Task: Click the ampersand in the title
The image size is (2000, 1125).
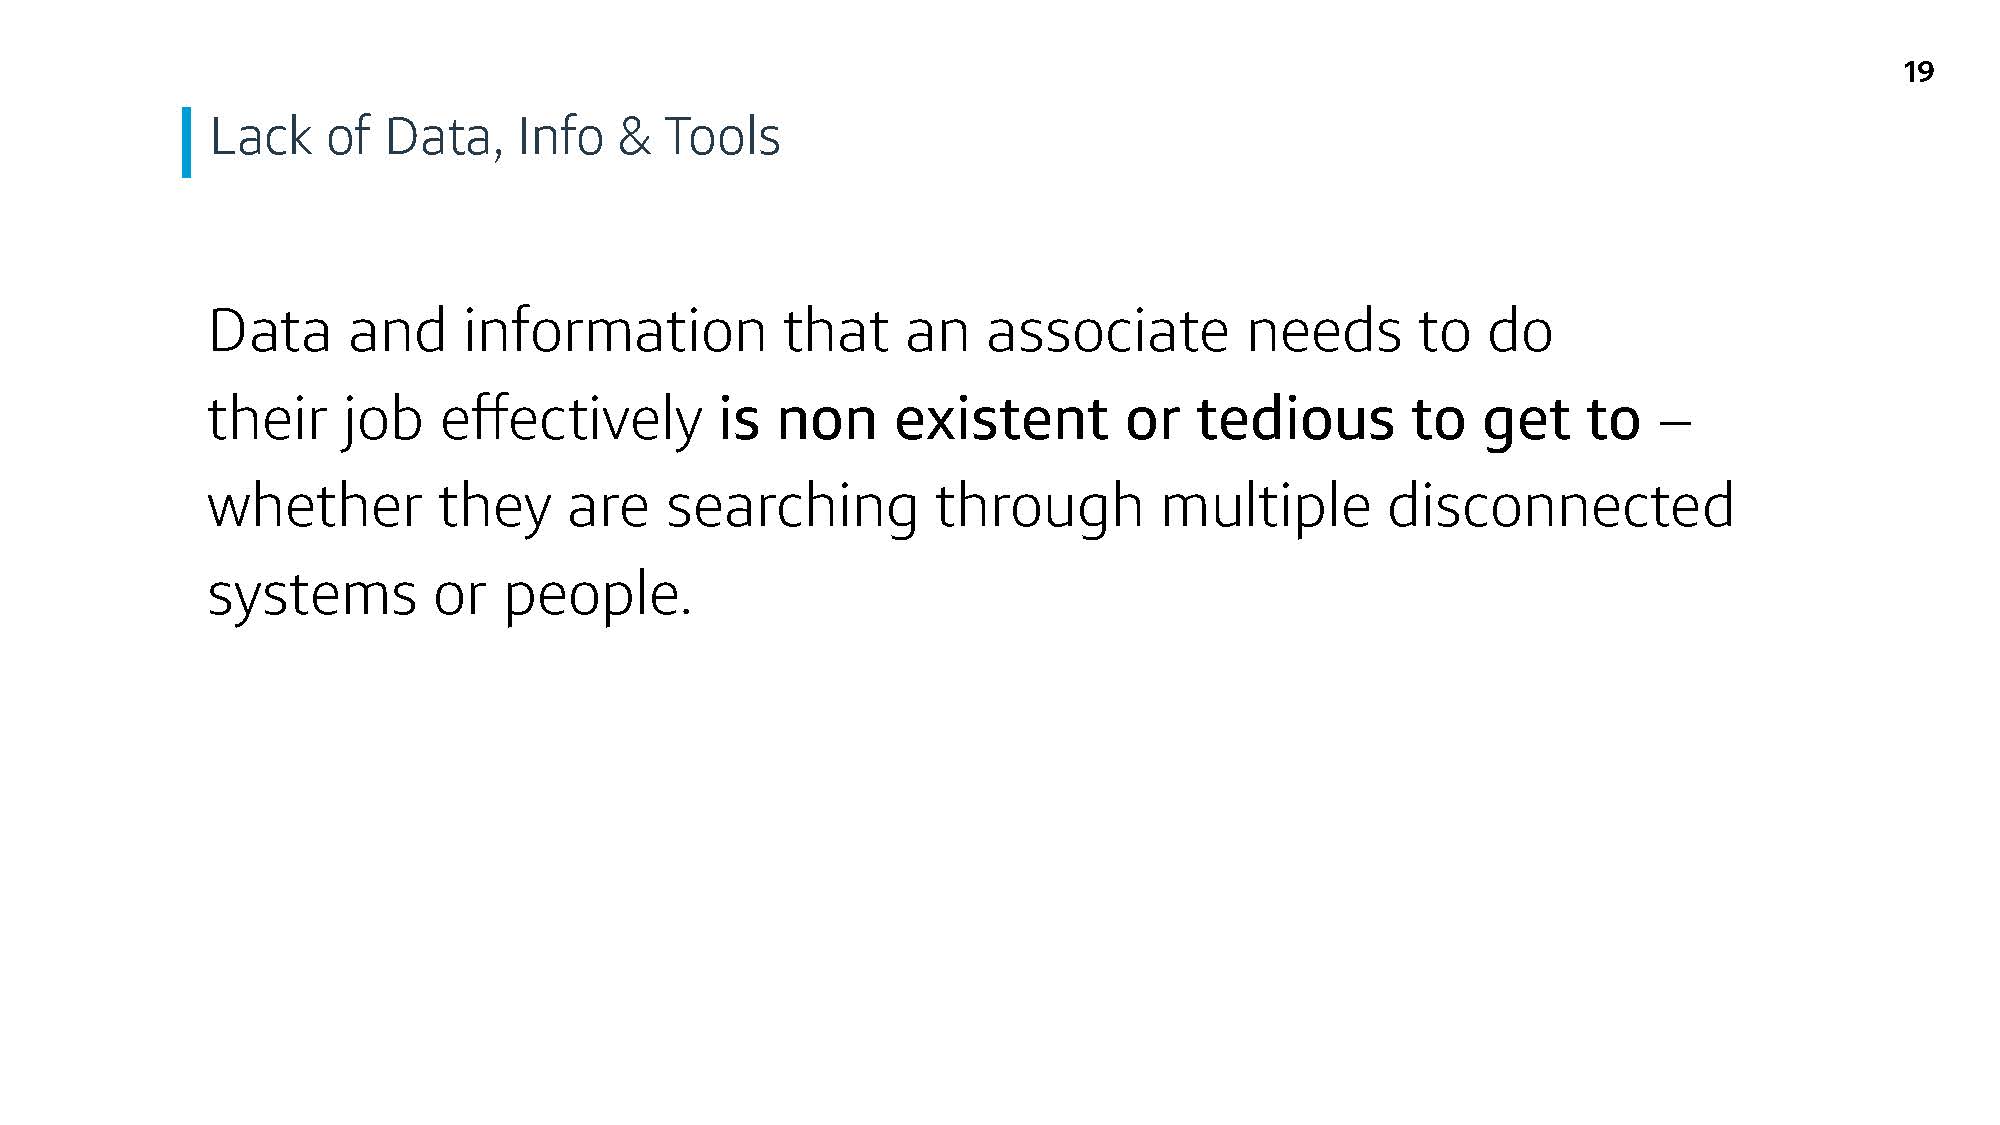Action: 634,137
